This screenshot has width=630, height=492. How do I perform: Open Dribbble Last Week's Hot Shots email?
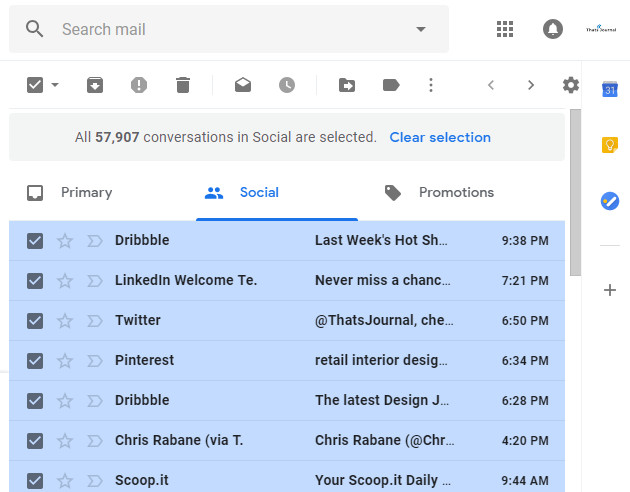(287, 241)
